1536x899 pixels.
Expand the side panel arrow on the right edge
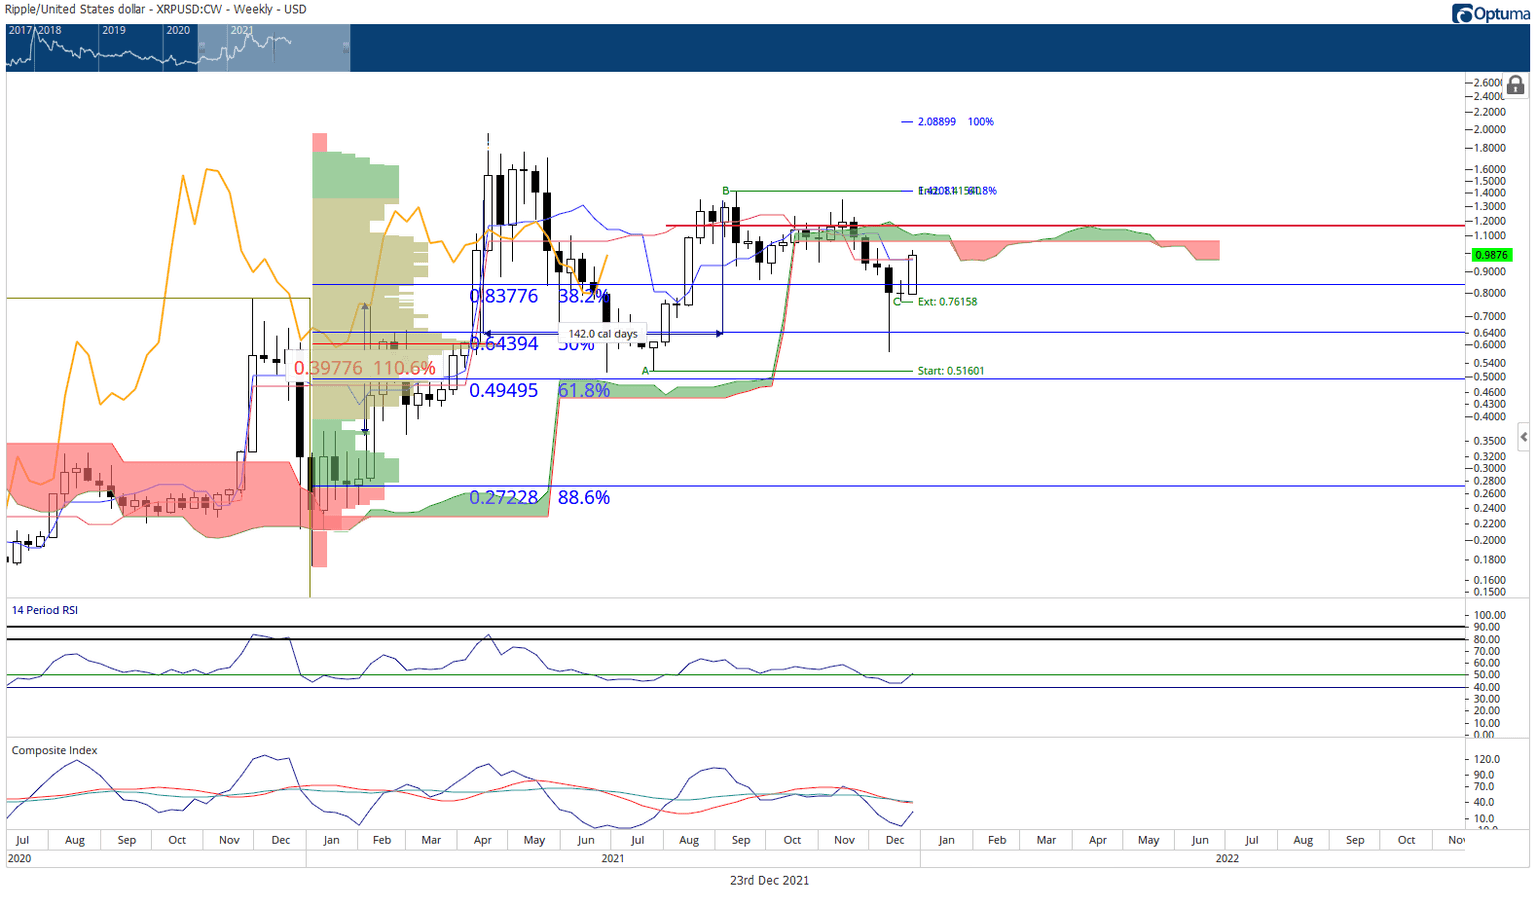click(1523, 437)
